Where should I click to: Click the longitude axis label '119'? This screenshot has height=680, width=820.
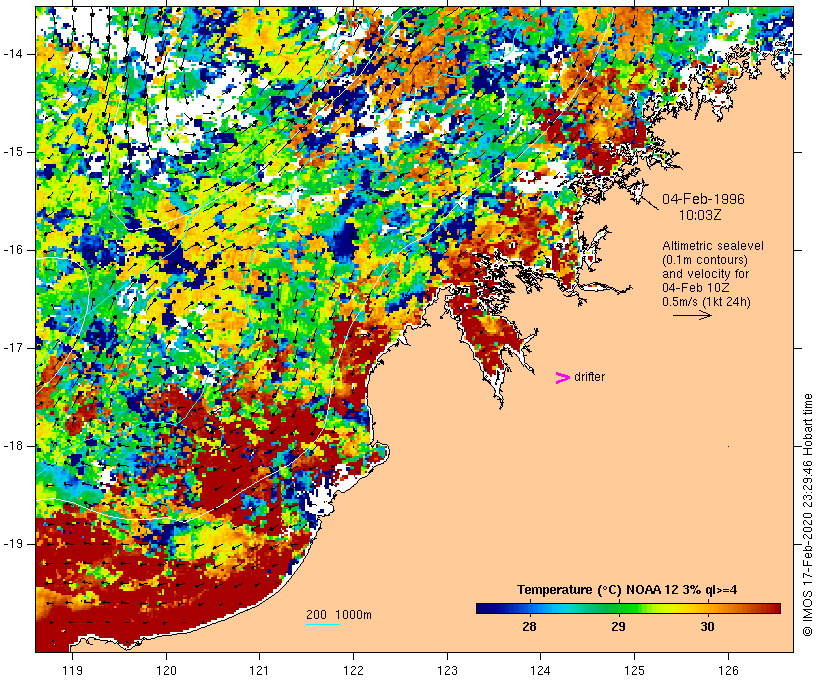[72, 671]
